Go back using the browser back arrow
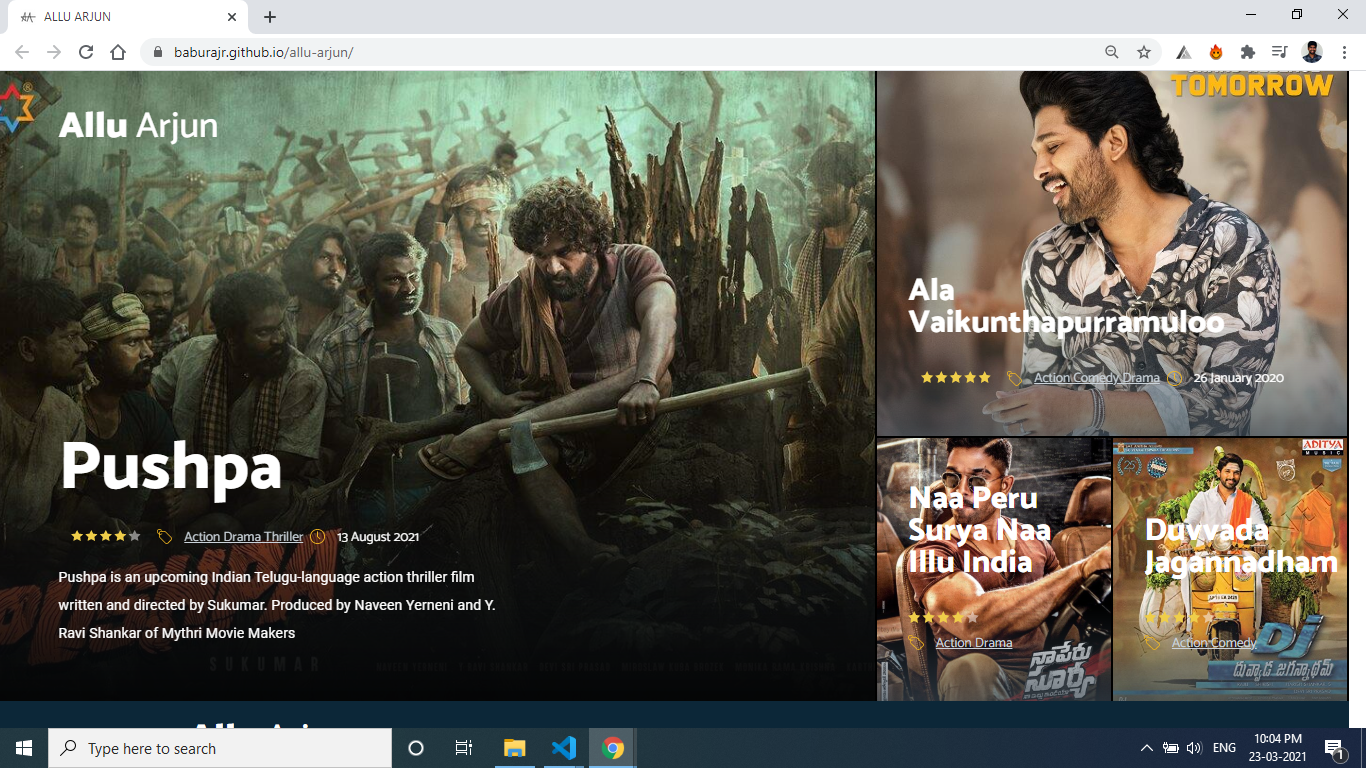Screen dimensions: 1366x768 (22, 52)
